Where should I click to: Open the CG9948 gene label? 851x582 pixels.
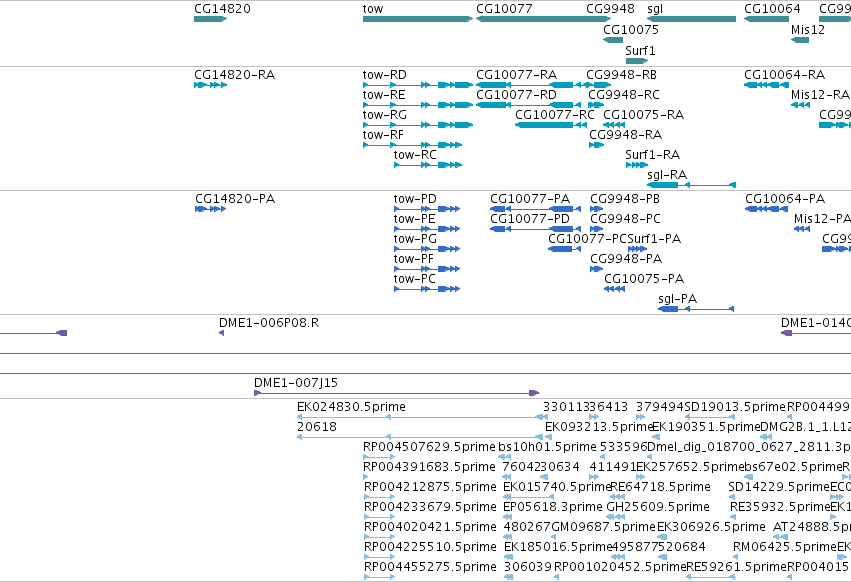[610, 9]
